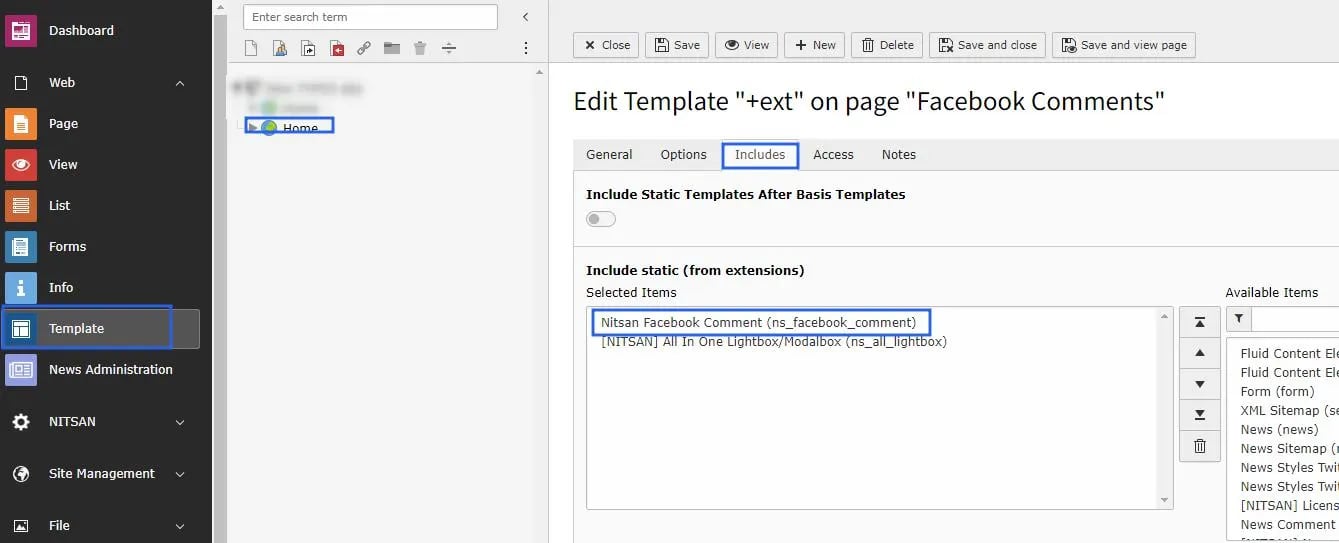This screenshot has width=1339, height=543.
Task: Select News (news) in Available Items
Action: coord(1279,430)
